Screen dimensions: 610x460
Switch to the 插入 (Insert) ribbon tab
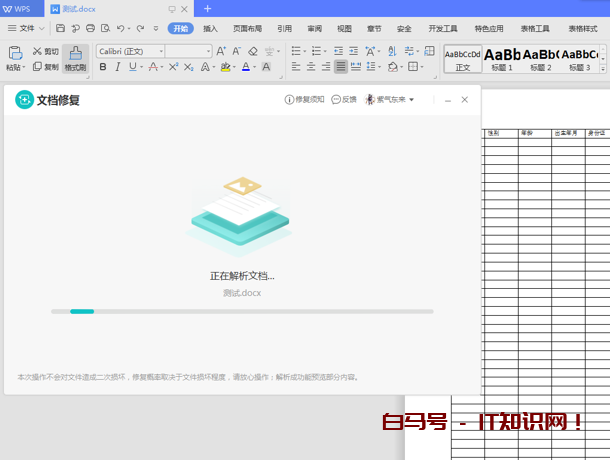point(210,29)
